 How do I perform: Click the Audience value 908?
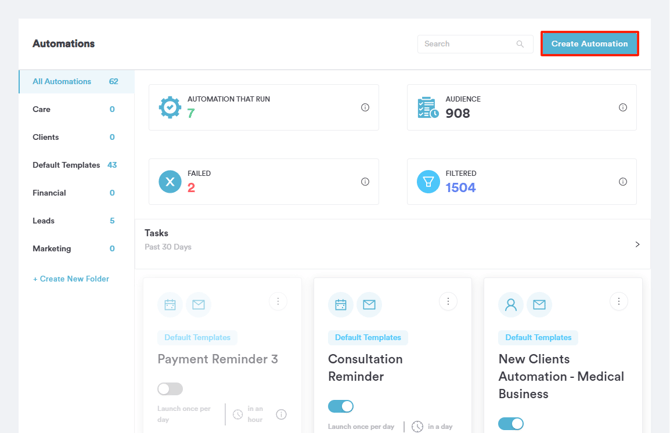click(x=458, y=113)
